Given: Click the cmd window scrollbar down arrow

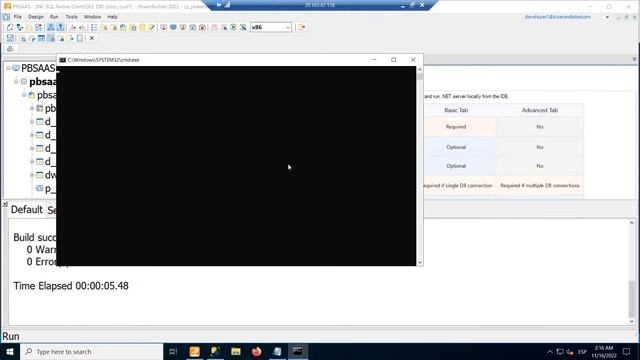Looking at the screenshot, I should [x=420, y=262].
